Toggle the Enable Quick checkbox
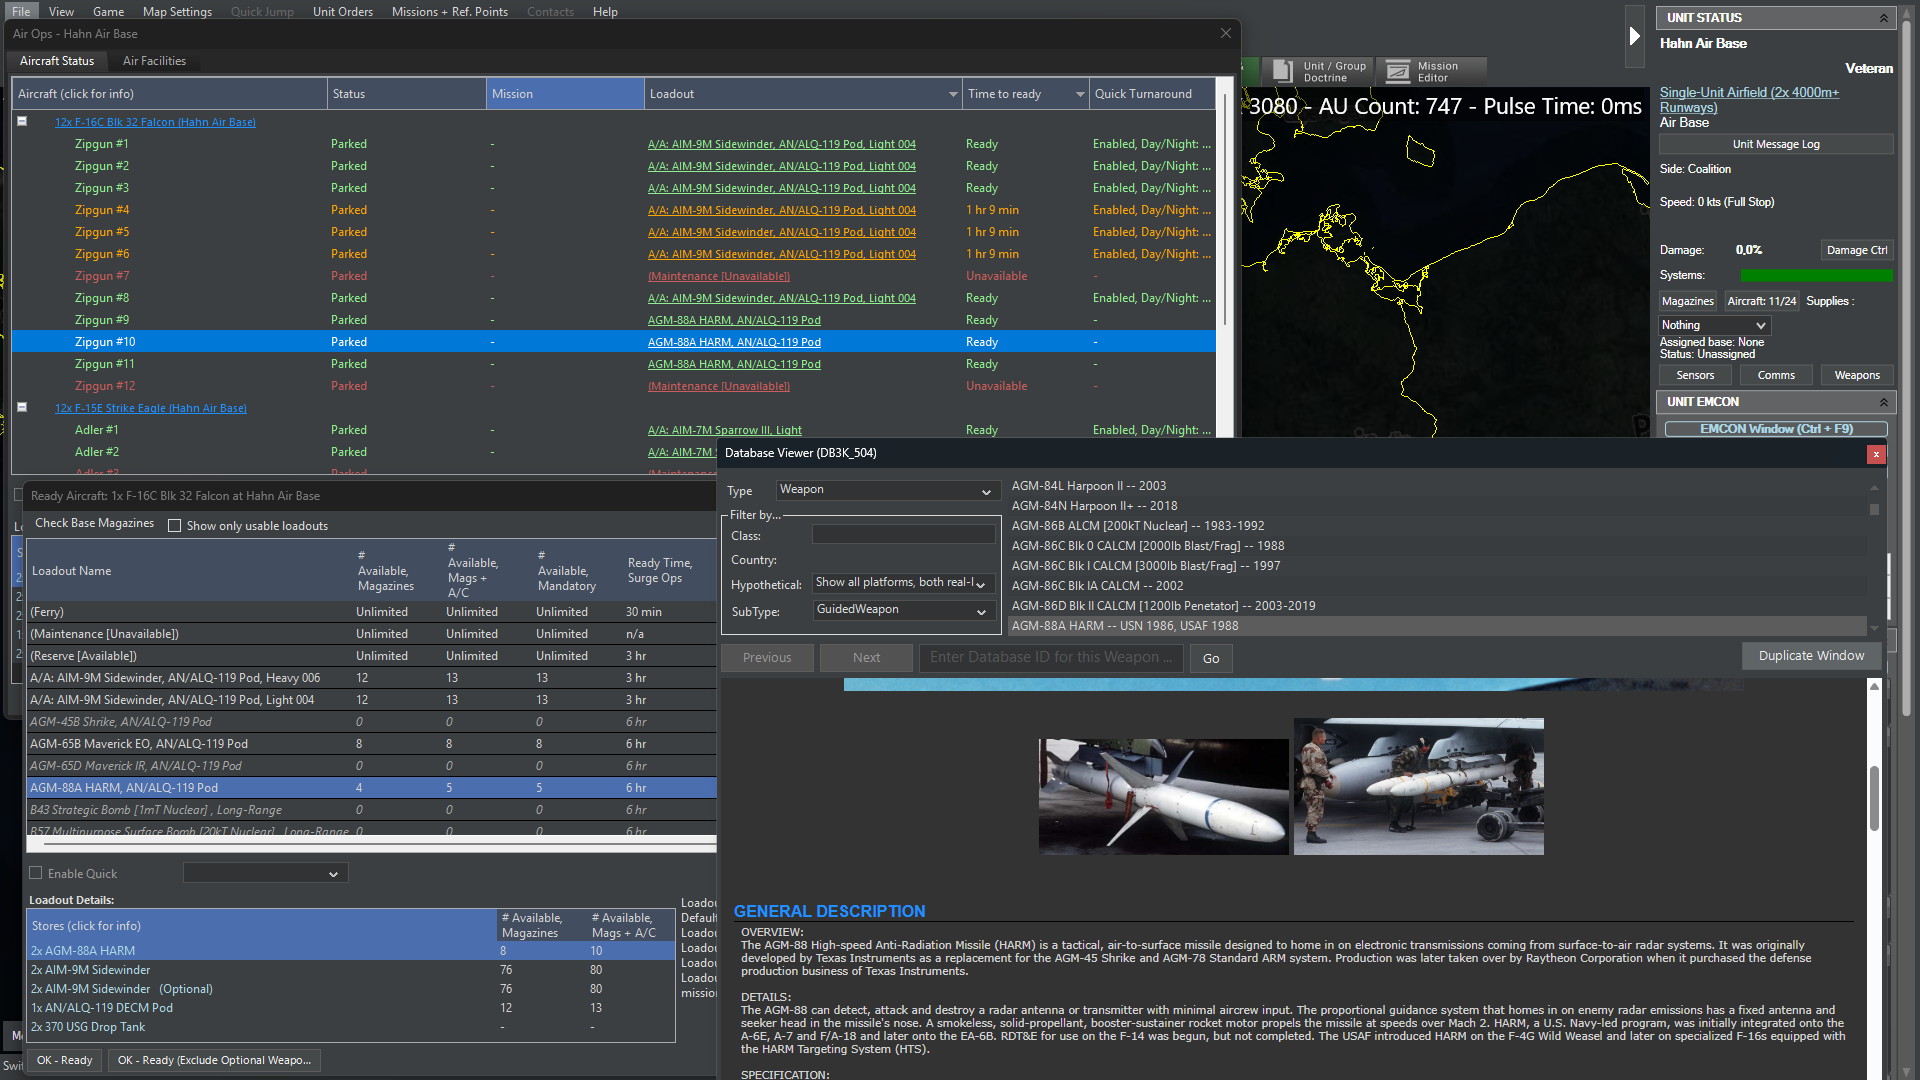This screenshot has width=1920, height=1080. point(36,873)
